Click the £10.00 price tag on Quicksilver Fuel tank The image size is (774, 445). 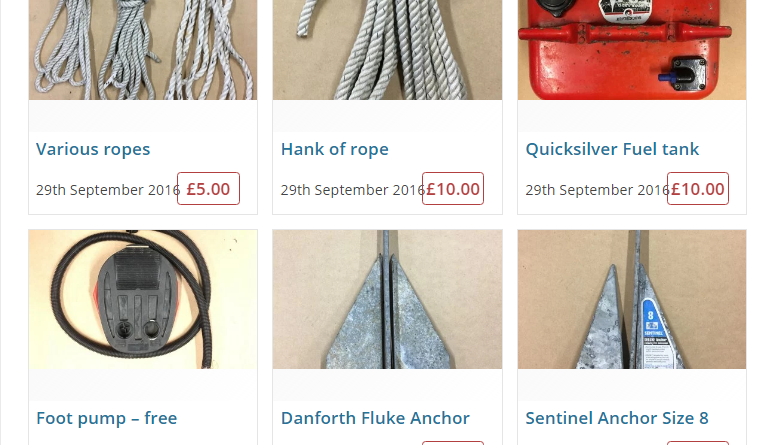pos(697,189)
